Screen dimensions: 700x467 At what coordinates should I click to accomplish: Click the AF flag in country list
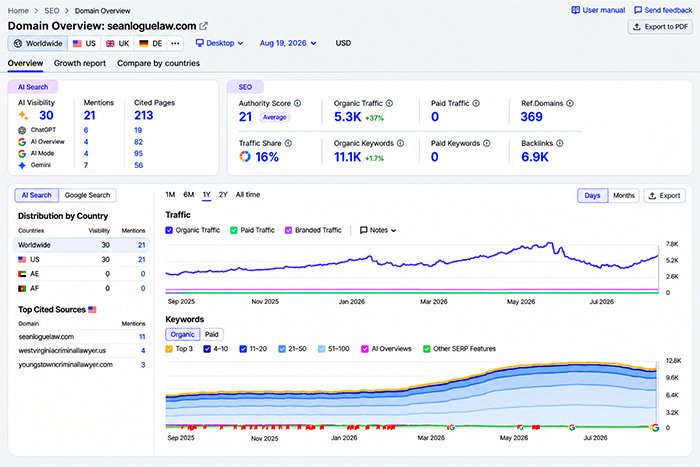[x=22, y=288]
